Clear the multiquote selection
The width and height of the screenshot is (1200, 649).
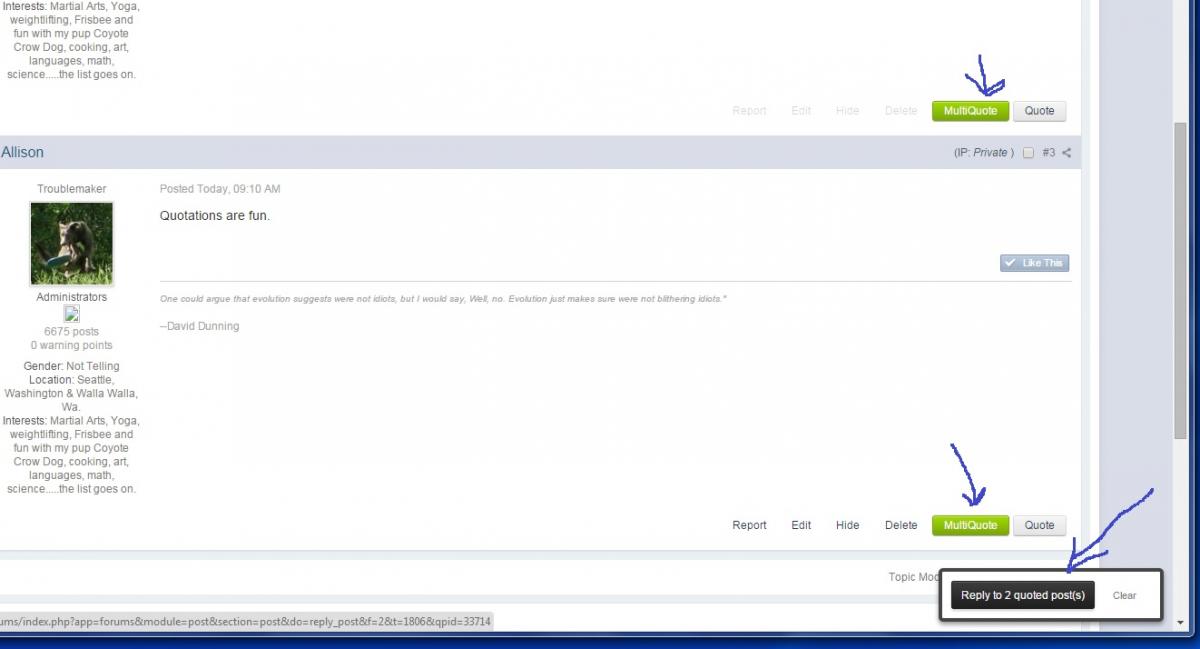click(x=1124, y=595)
